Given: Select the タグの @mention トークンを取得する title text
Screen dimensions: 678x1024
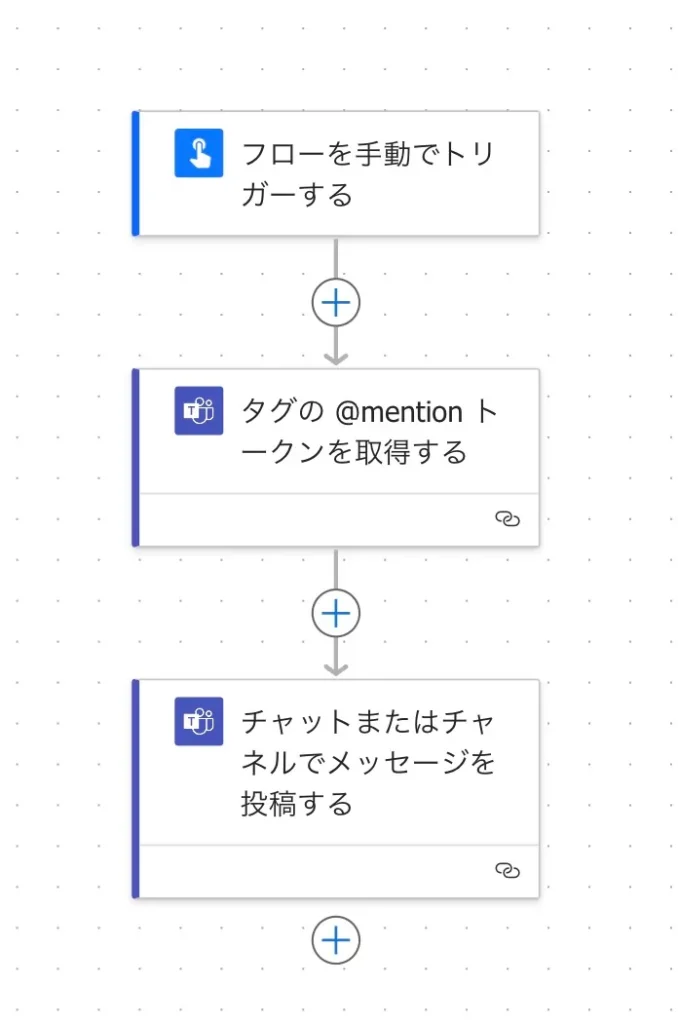Looking at the screenshot, I should [367, 431].
